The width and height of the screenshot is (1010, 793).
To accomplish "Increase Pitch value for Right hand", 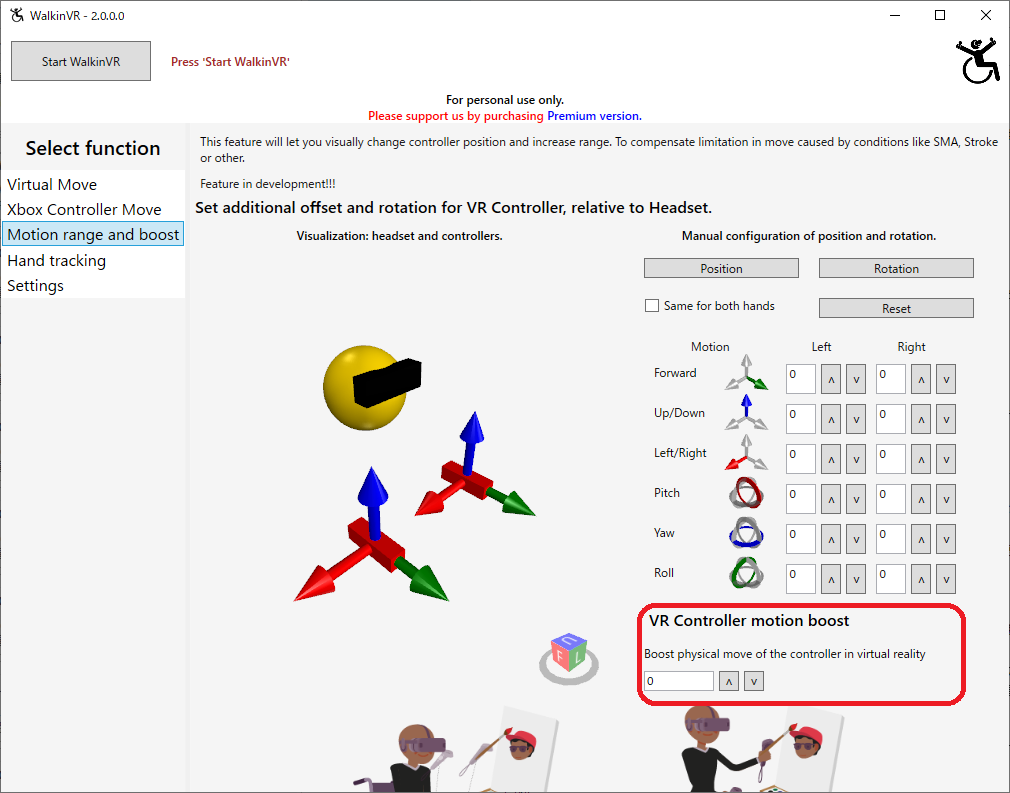I will 921,499.
